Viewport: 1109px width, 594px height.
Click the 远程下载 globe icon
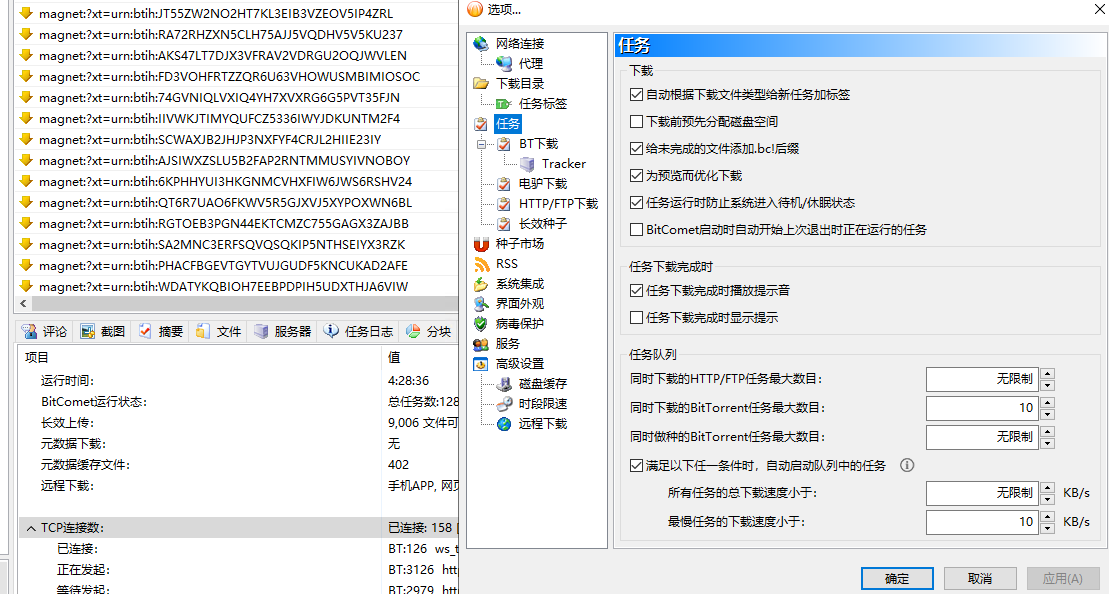[x=504, y=424]
